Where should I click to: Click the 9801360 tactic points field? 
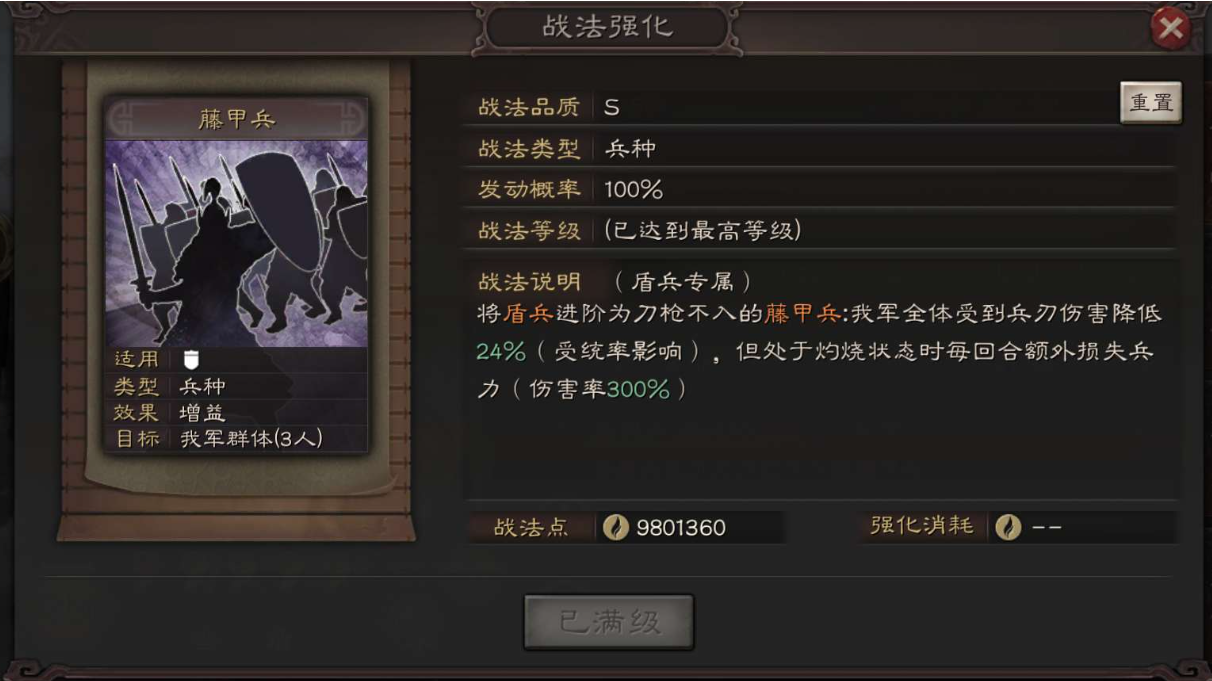pos(691,527)
